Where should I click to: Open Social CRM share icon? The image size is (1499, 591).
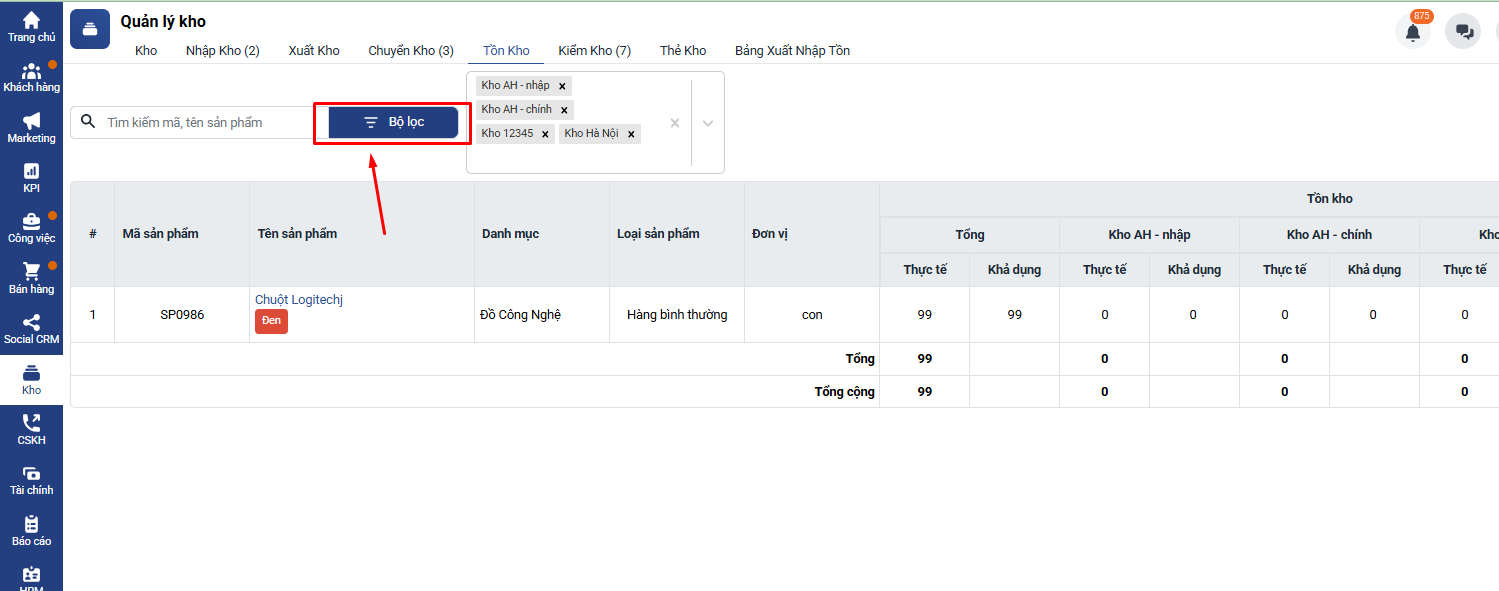31,323
